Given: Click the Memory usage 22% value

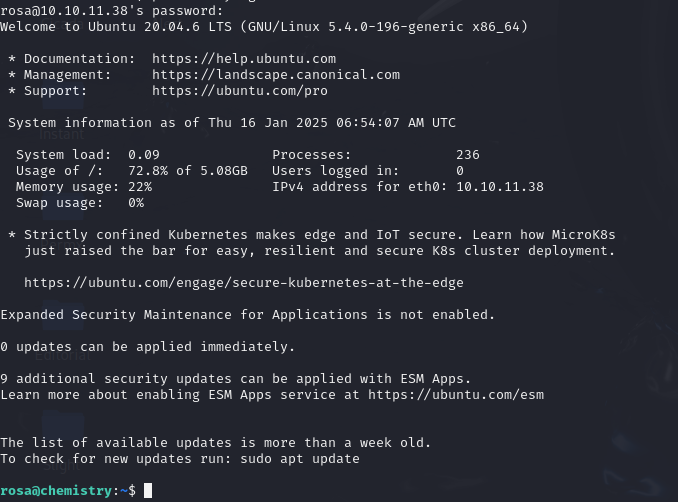Looking at the screenshot, I should 140,187.
